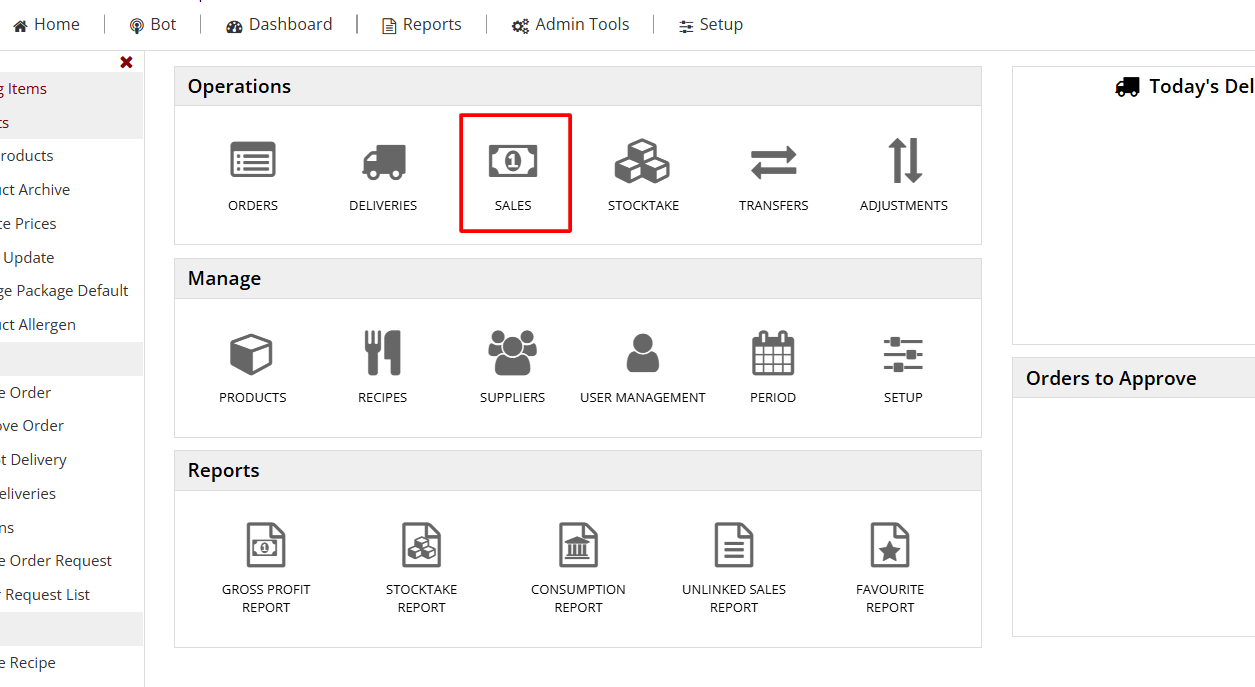Open Recipes fork and knife icon
The width and height of the screenshot is (1255, 687).
pos(382,354)
